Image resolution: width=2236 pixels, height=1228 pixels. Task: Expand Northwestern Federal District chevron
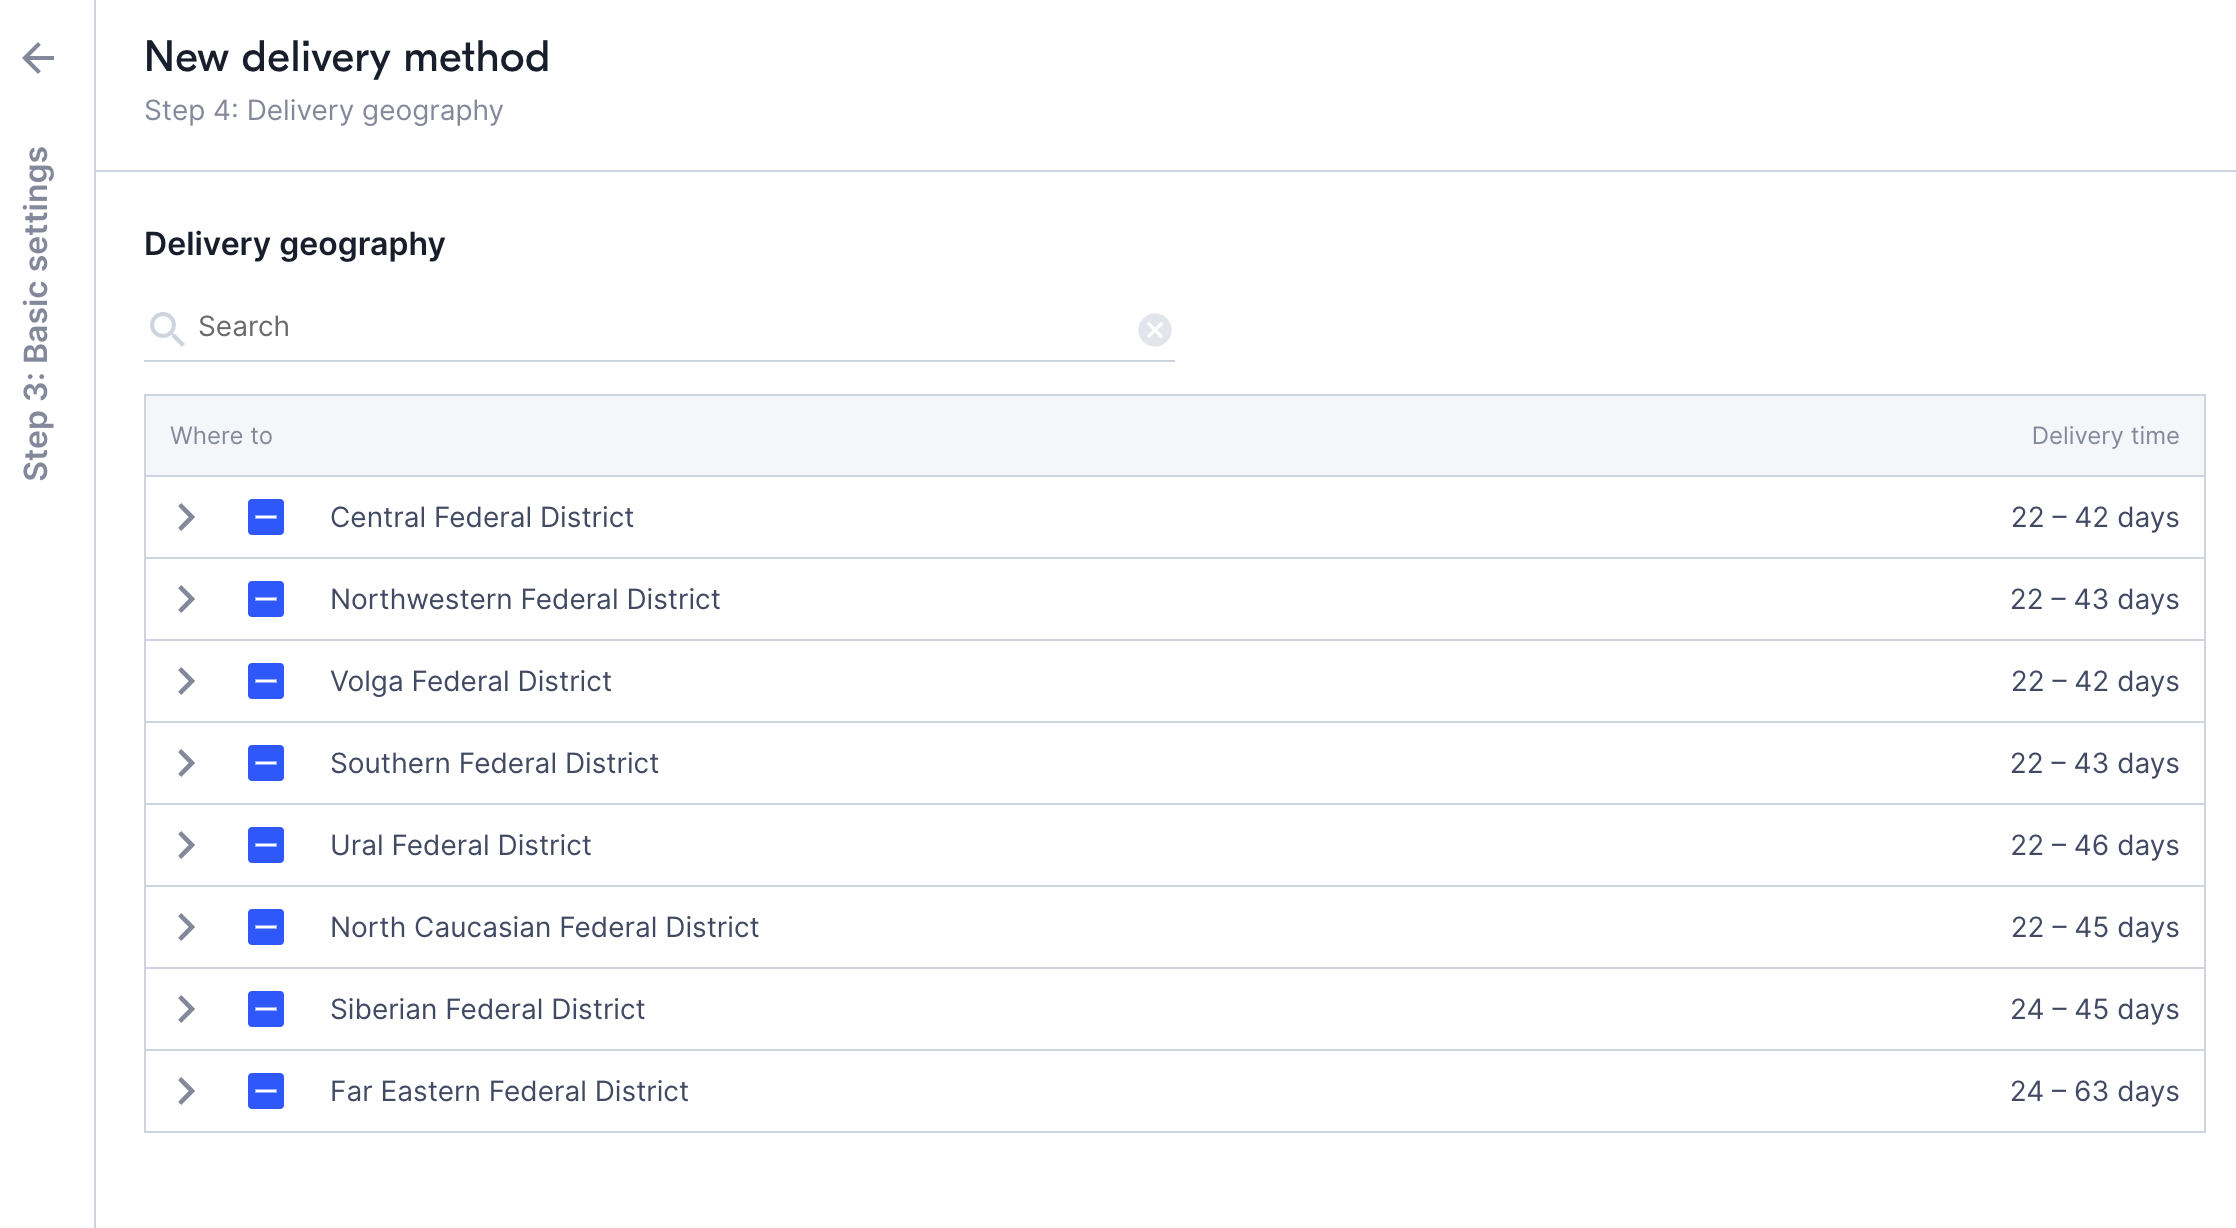coord(186,599)
